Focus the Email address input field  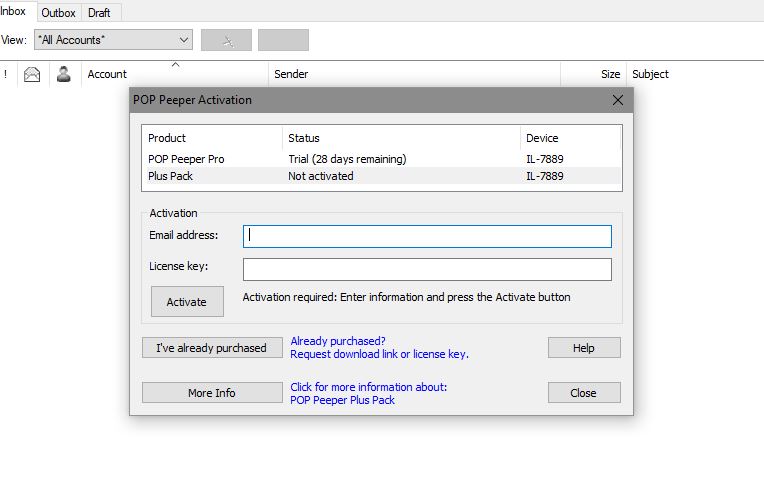(x=427, y=236)
